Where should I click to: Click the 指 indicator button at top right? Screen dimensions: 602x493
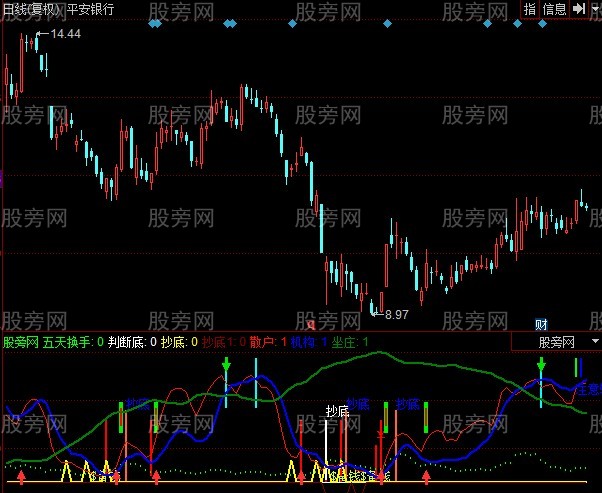530,8
